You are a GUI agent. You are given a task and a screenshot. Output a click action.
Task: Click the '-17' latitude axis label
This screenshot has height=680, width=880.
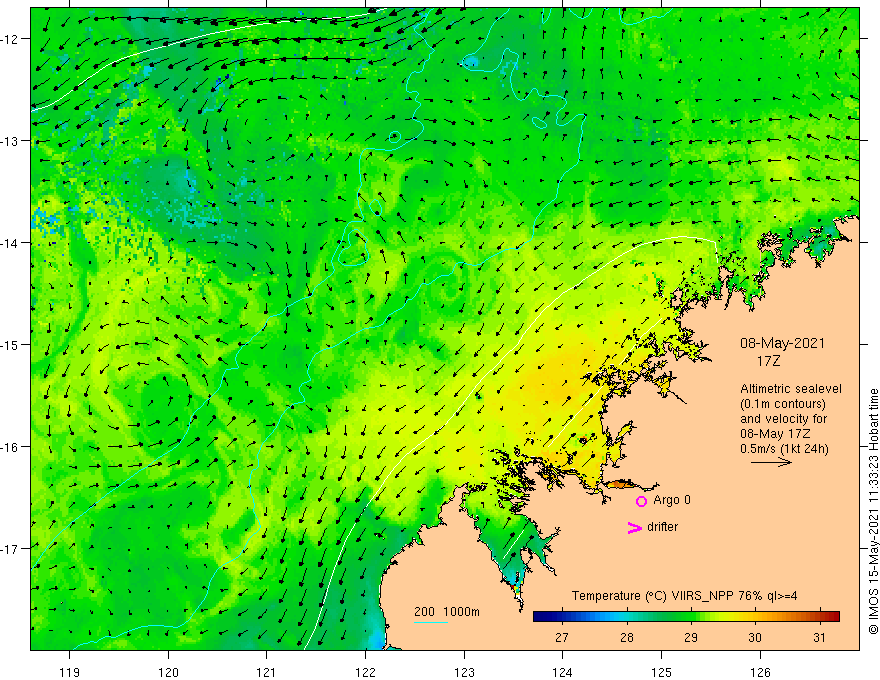point(10,549)
